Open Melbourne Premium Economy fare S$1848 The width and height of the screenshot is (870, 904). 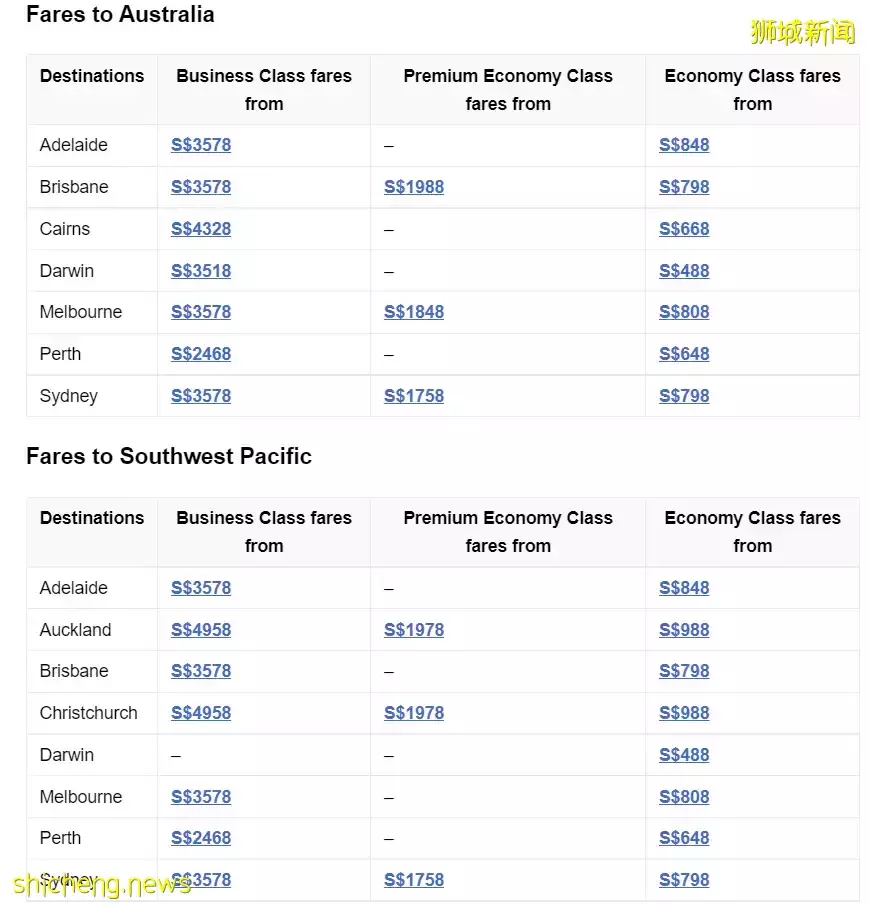pyautogui.click(x=414, y=312)
